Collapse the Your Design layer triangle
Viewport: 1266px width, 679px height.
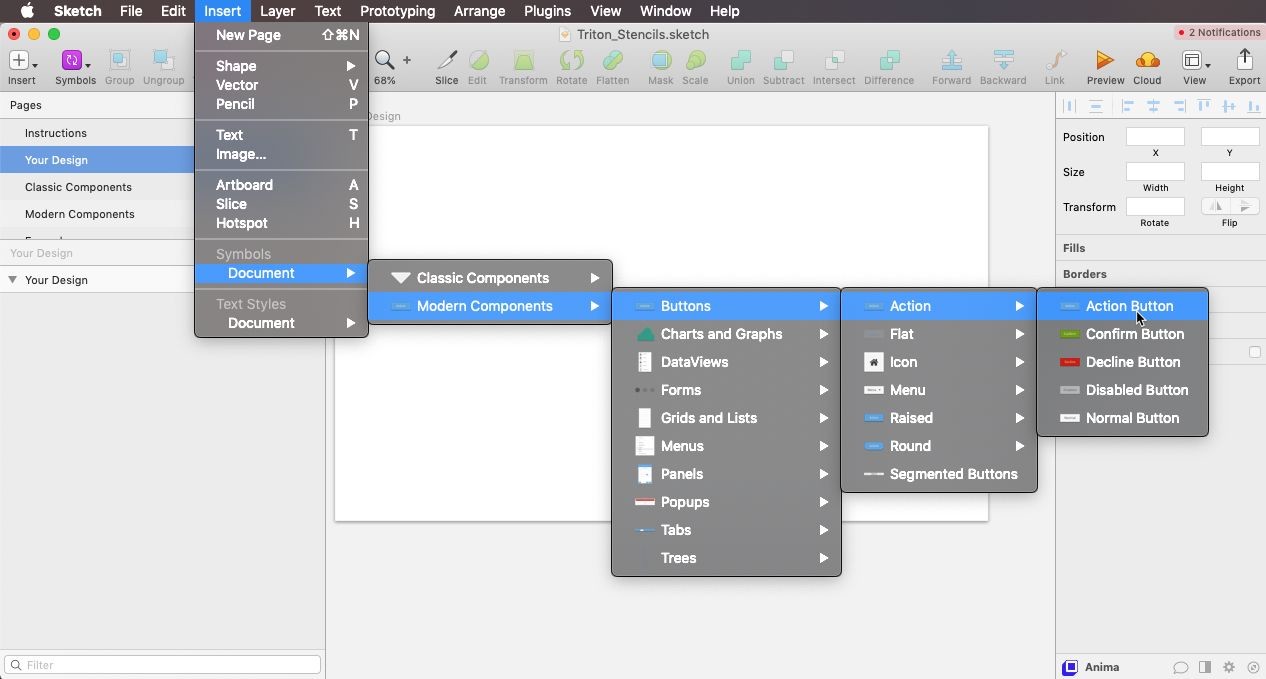pos(13,280)
